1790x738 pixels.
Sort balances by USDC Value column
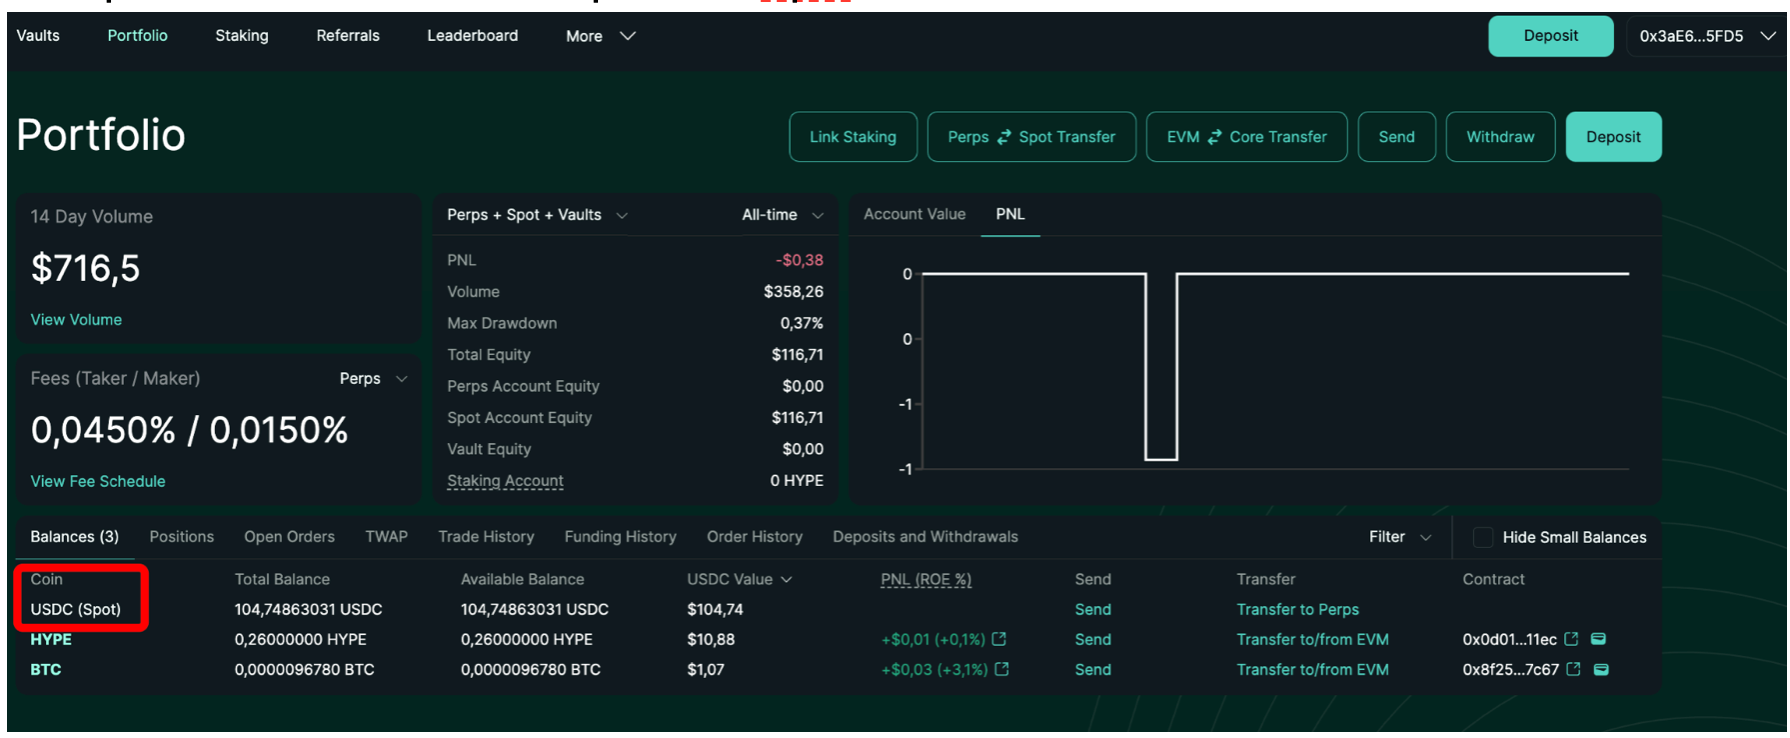(738, 580)
